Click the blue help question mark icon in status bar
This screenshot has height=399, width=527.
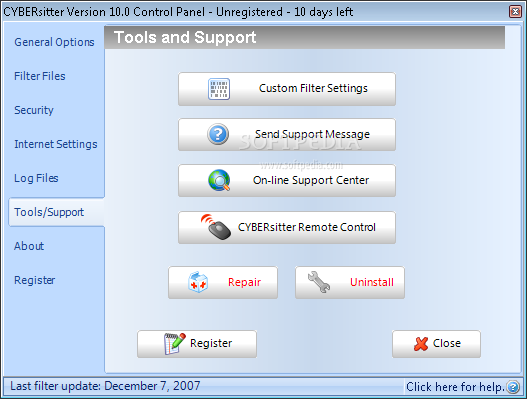(x=513, y=387)
